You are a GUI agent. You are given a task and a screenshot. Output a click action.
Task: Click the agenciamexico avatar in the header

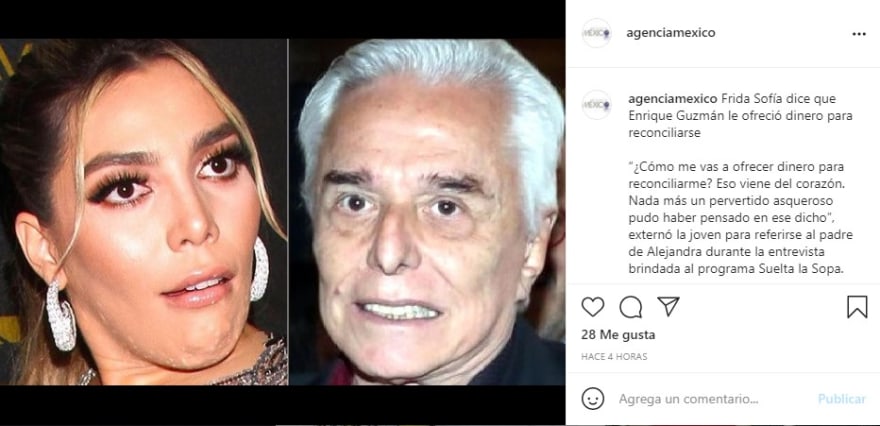pyautogui.click(x=596, y=33)
